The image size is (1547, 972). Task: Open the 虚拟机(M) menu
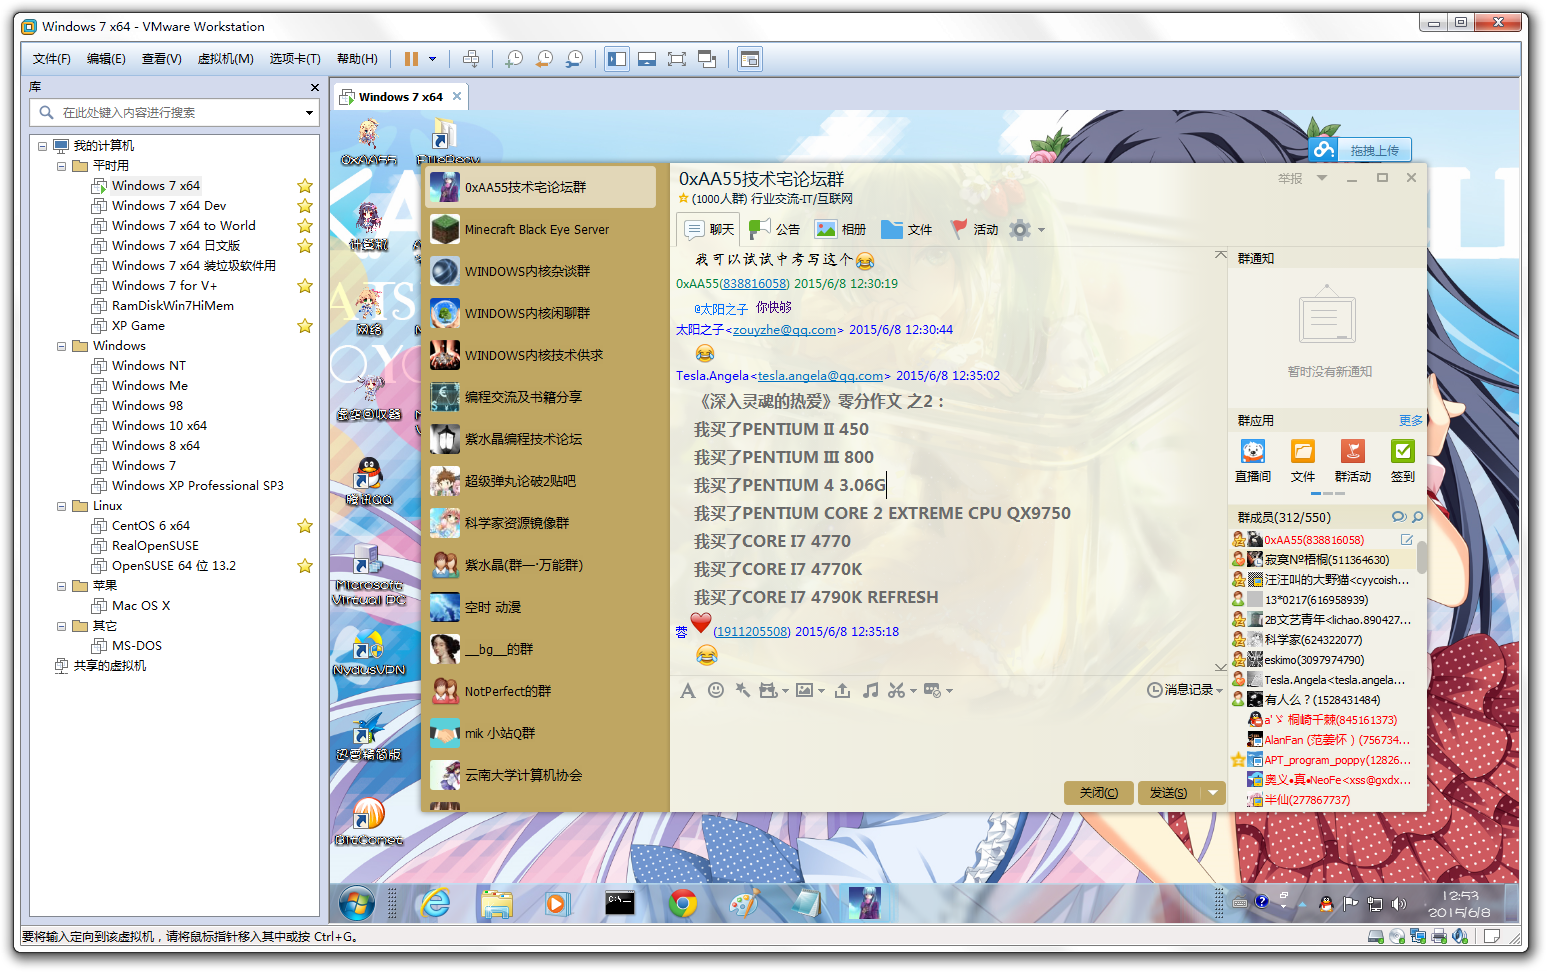coord(225,59)
